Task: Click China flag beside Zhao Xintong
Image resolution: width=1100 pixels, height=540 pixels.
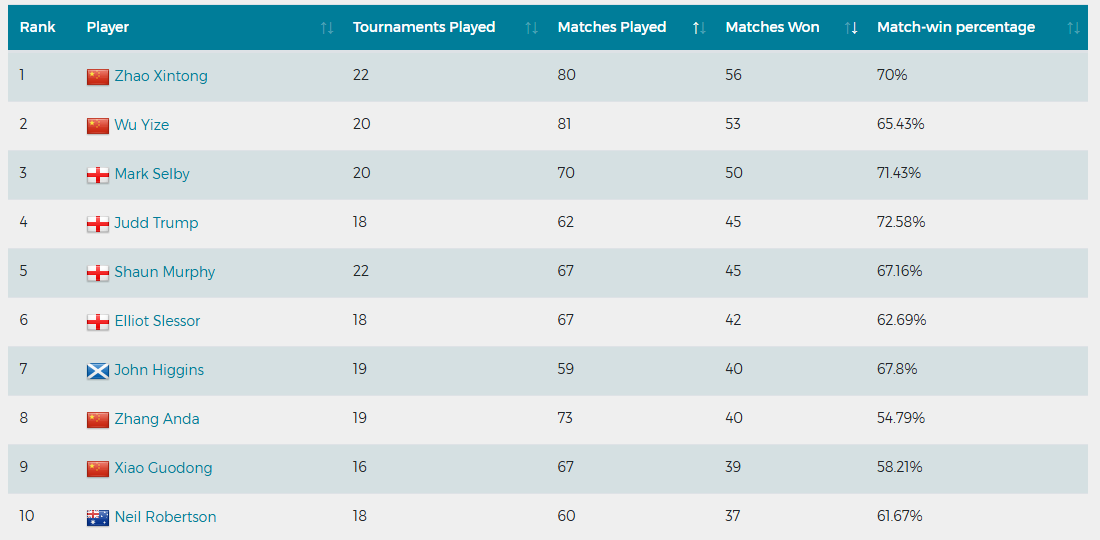Action: point(98,76)
